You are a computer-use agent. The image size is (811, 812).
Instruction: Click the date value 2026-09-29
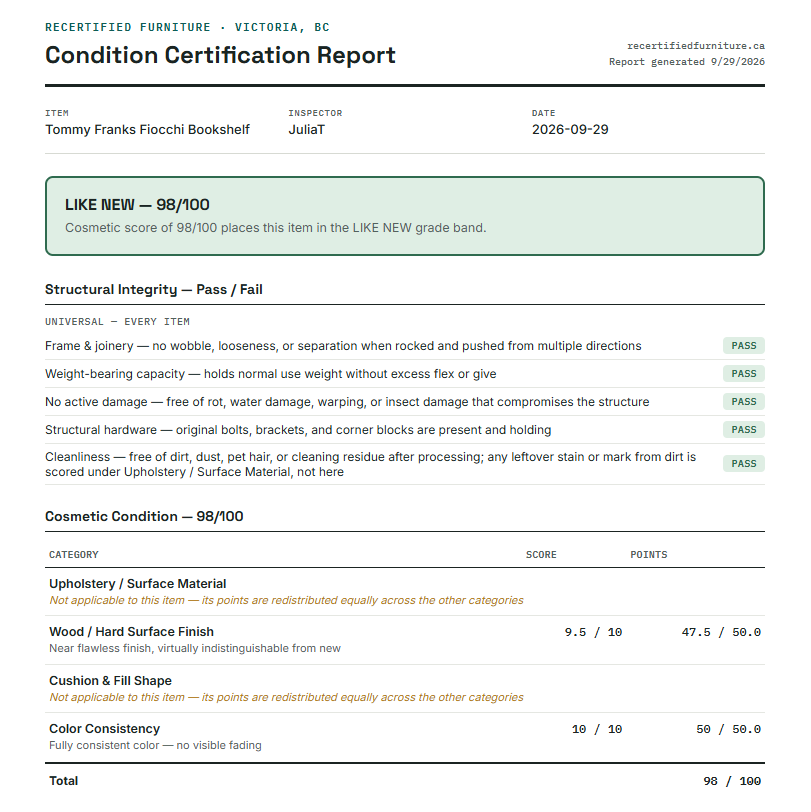pos(570,129)
